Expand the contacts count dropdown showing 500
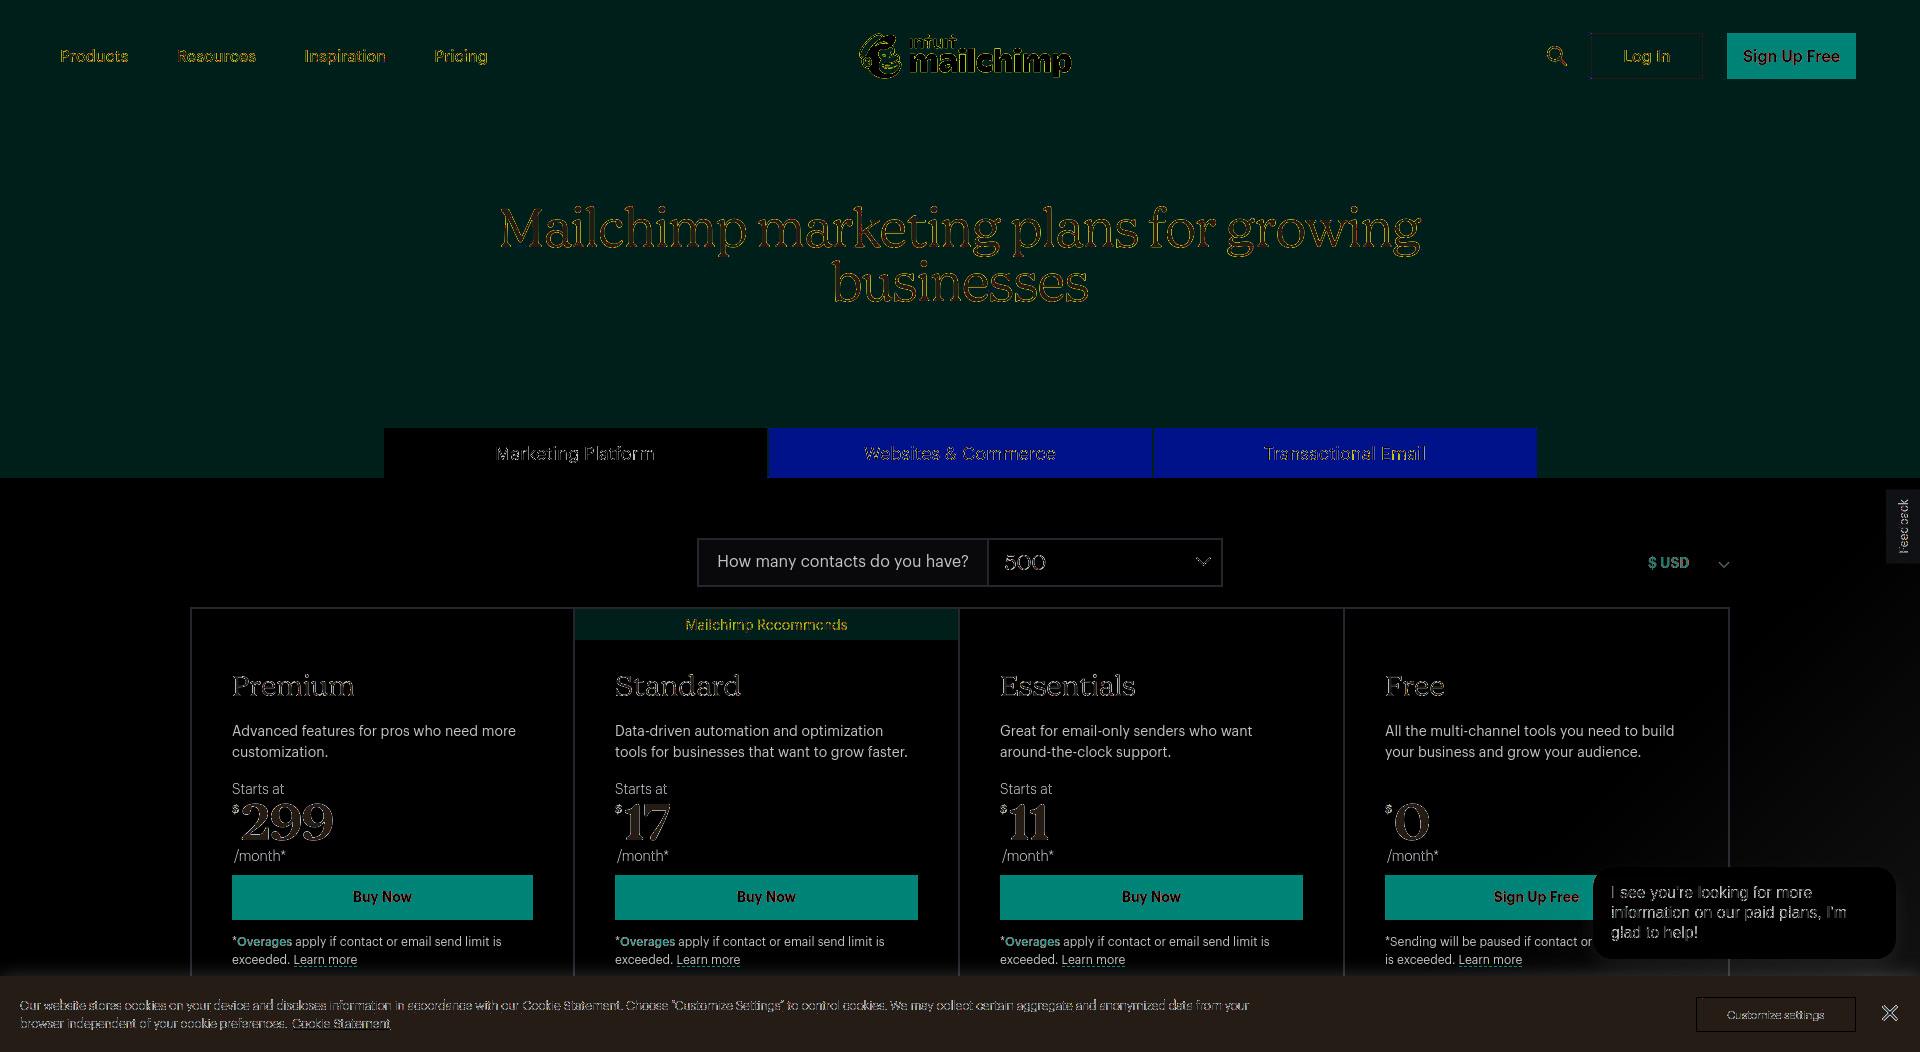 coord(1105,563)
